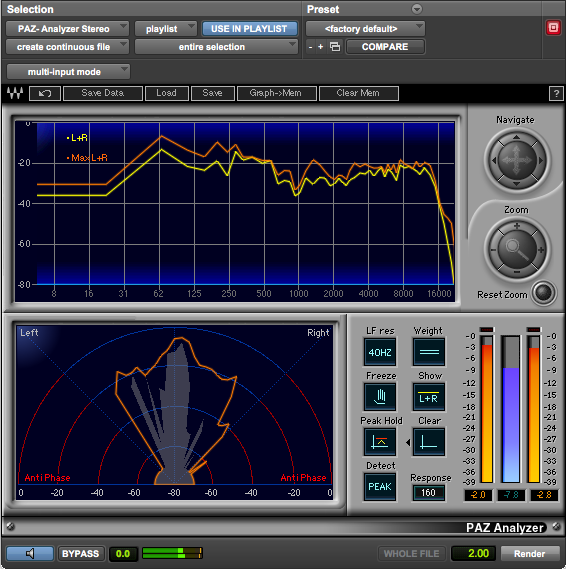Toggle USE IN PLAYLIST button
The image size is (566, 569).
pos(249,29)
